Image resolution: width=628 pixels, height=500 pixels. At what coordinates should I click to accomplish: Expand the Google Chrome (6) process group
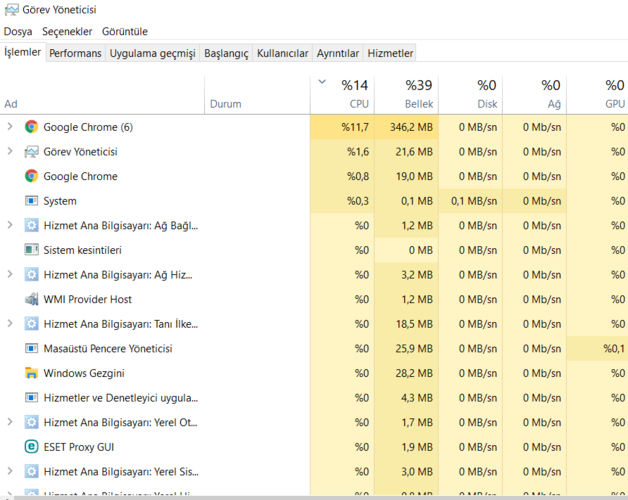pos(10,127)
